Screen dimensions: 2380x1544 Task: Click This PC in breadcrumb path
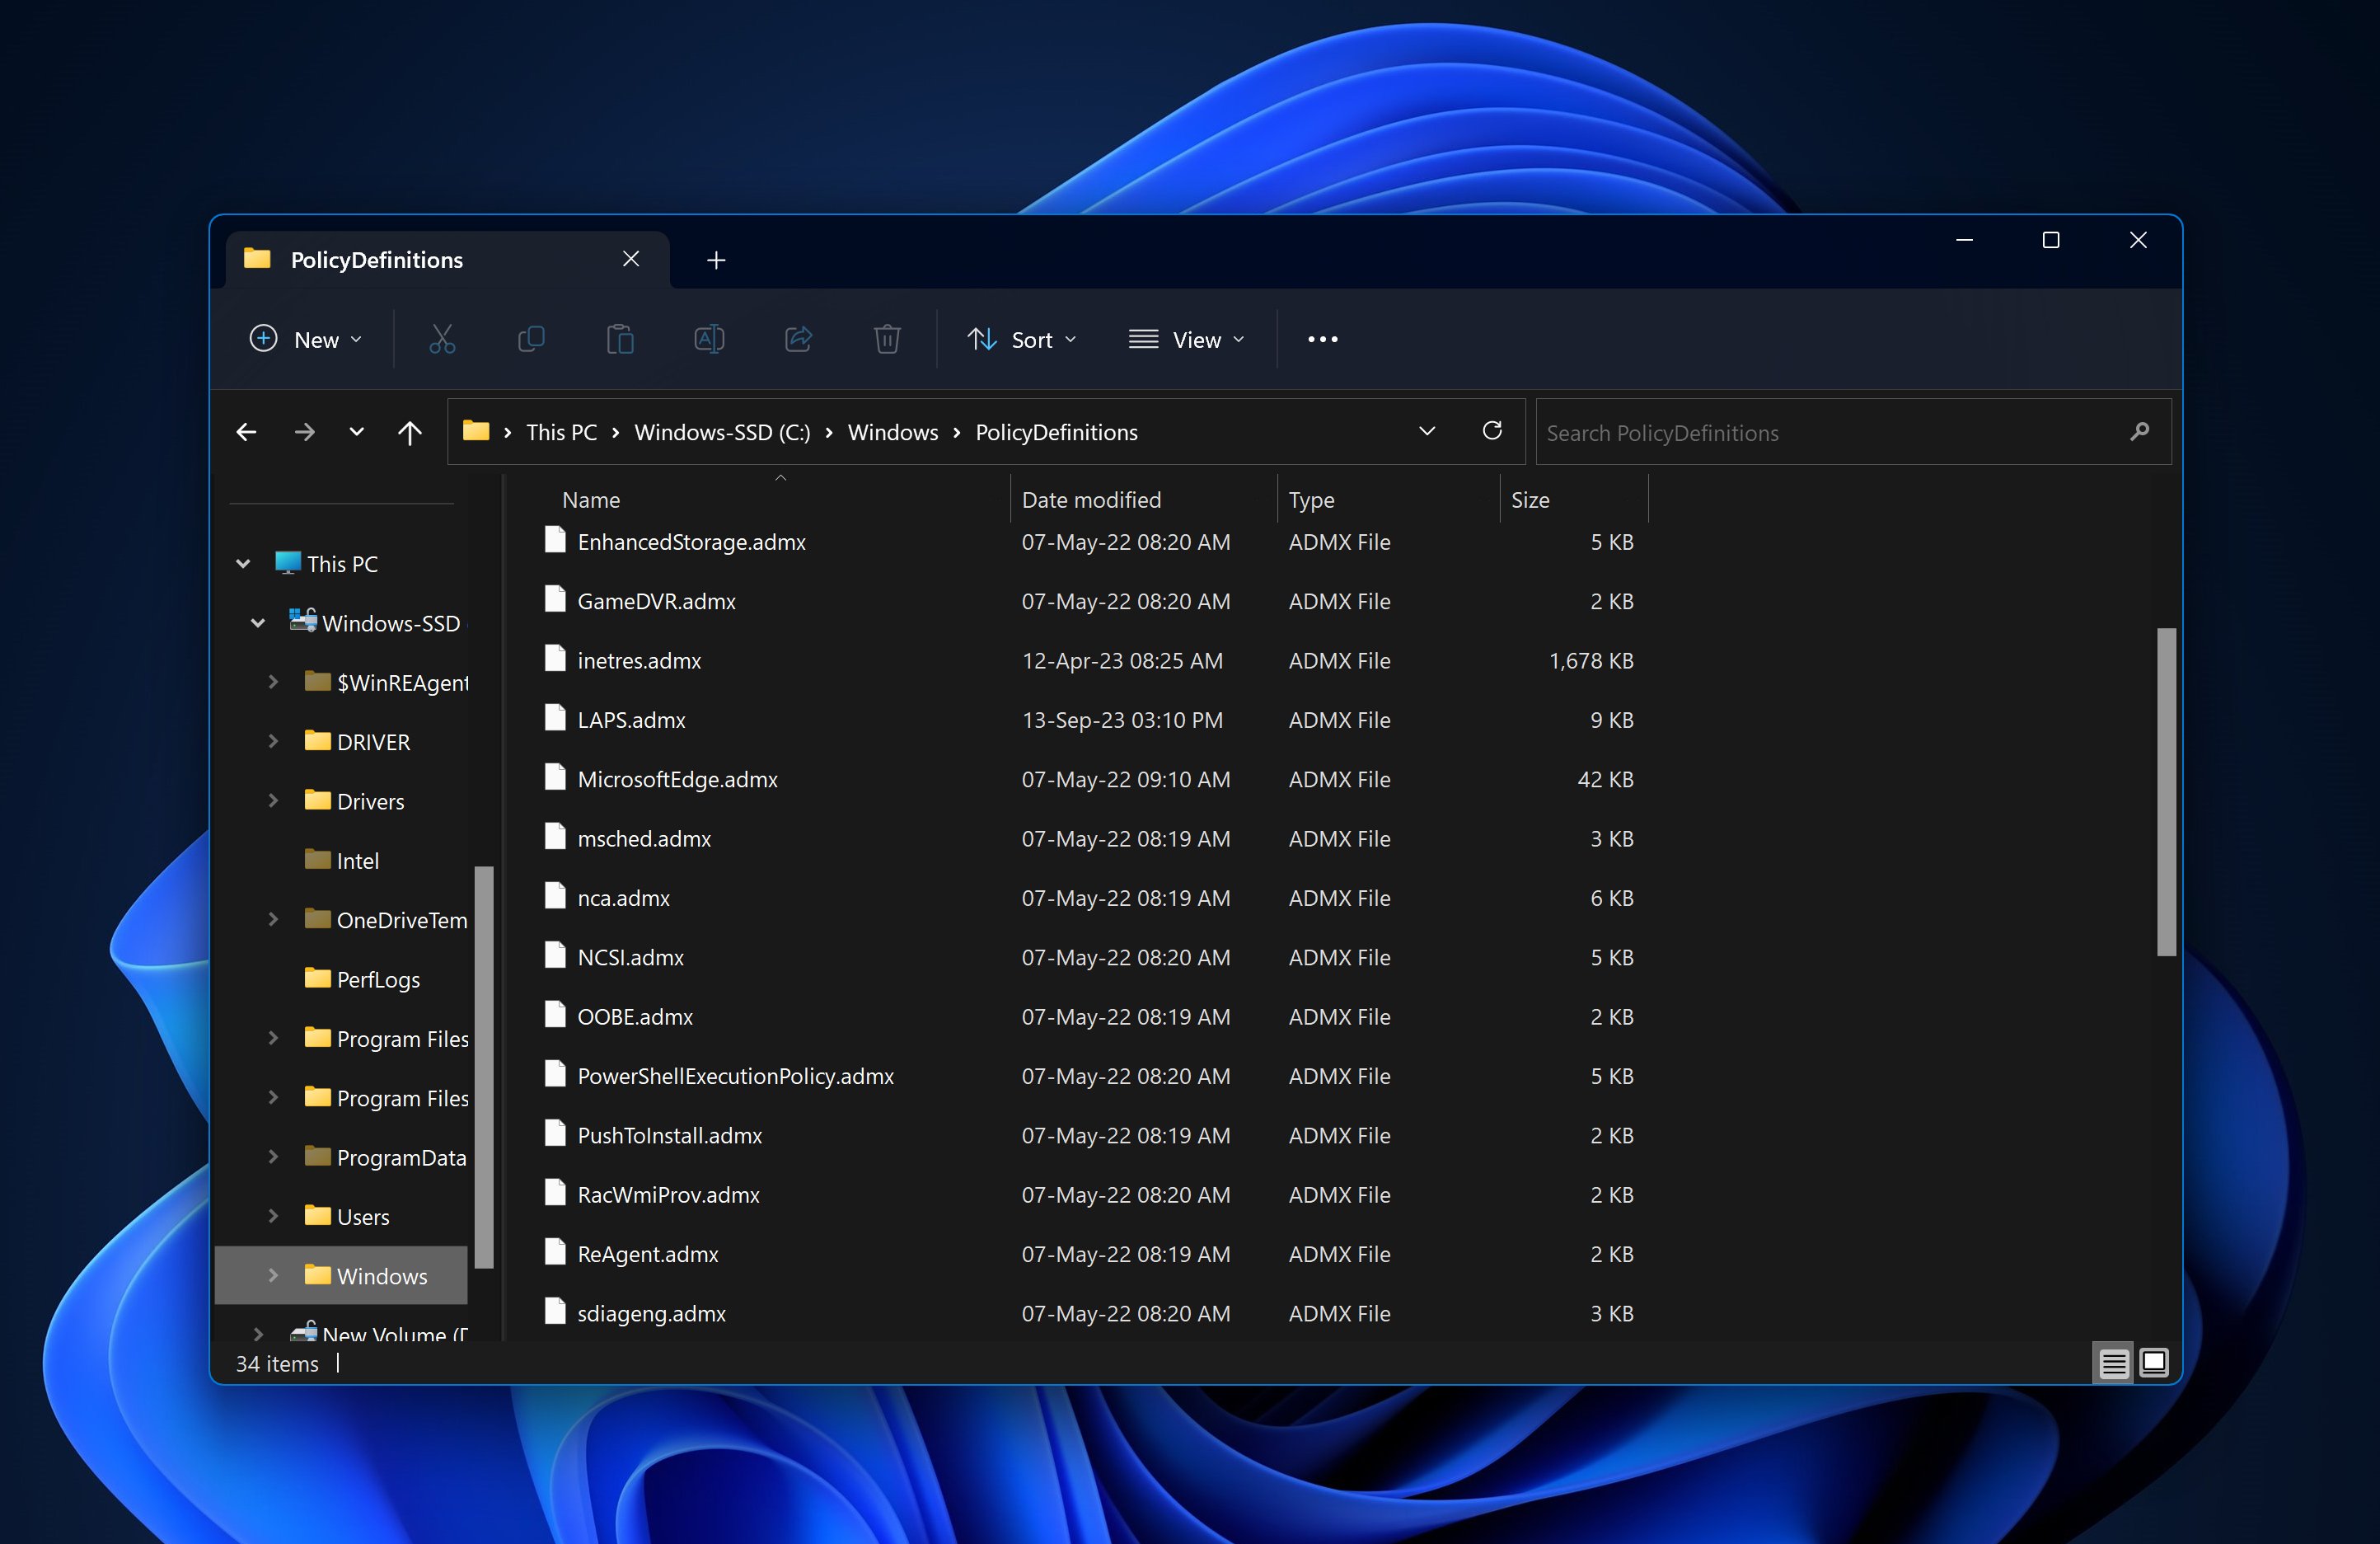coord(562,432)
